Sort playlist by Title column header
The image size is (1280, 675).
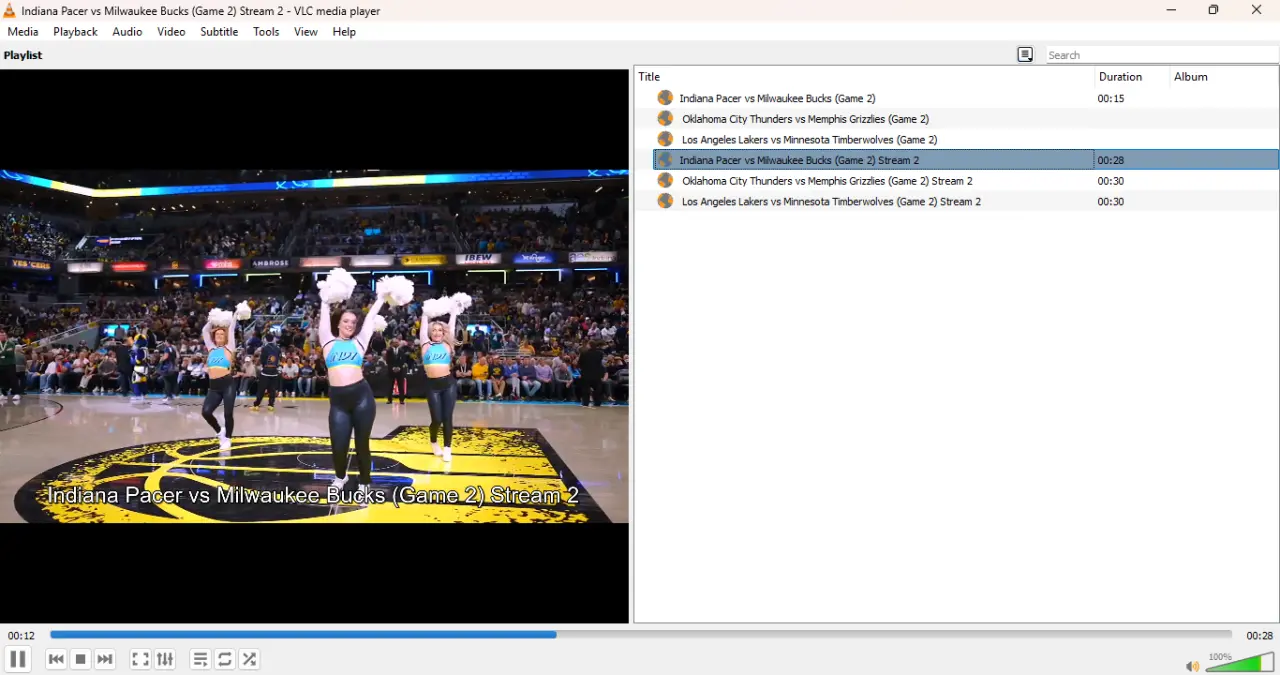864,77
